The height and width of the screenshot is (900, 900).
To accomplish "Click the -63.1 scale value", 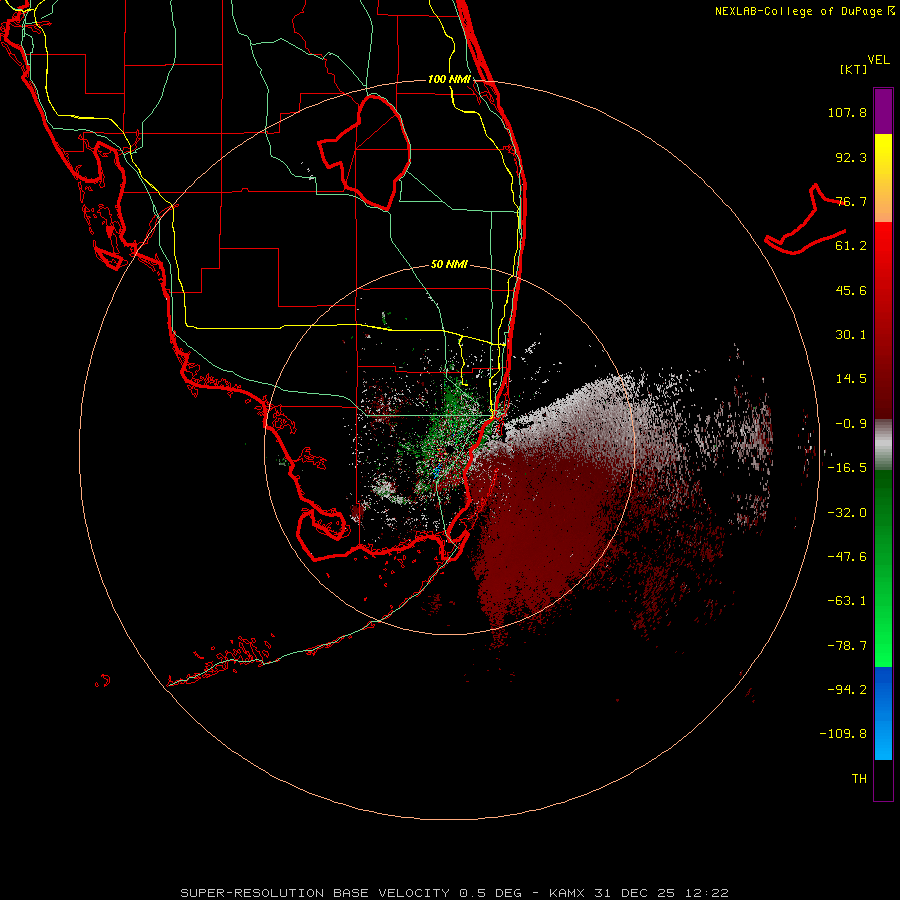I will click(x=847, y=601).
